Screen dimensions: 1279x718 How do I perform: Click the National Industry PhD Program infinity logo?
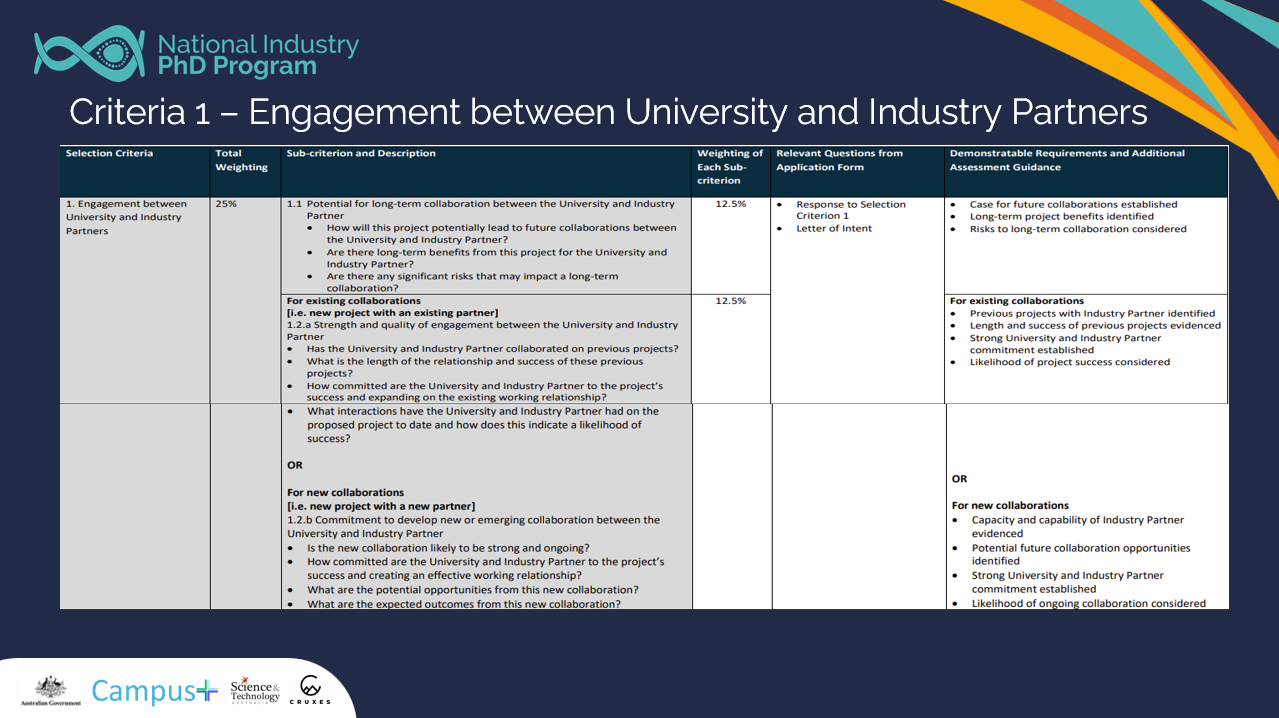pyautogui.click(x=91, y=53)
